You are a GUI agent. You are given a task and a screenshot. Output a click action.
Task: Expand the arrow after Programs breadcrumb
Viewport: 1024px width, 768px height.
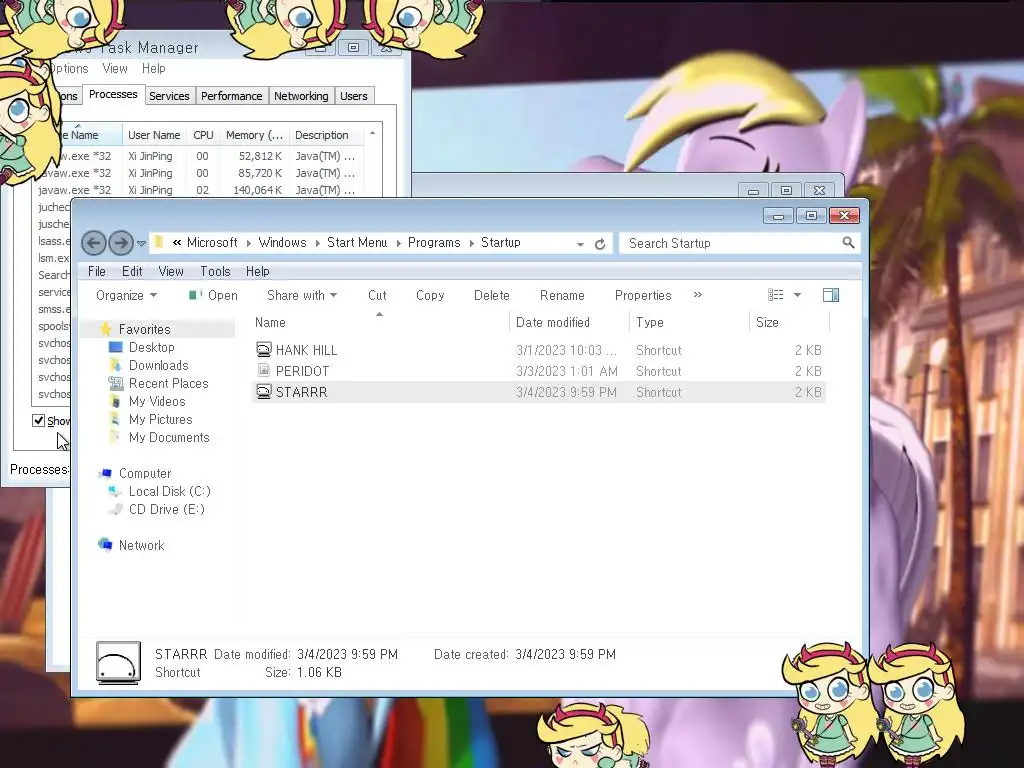[x=472, y=243]
